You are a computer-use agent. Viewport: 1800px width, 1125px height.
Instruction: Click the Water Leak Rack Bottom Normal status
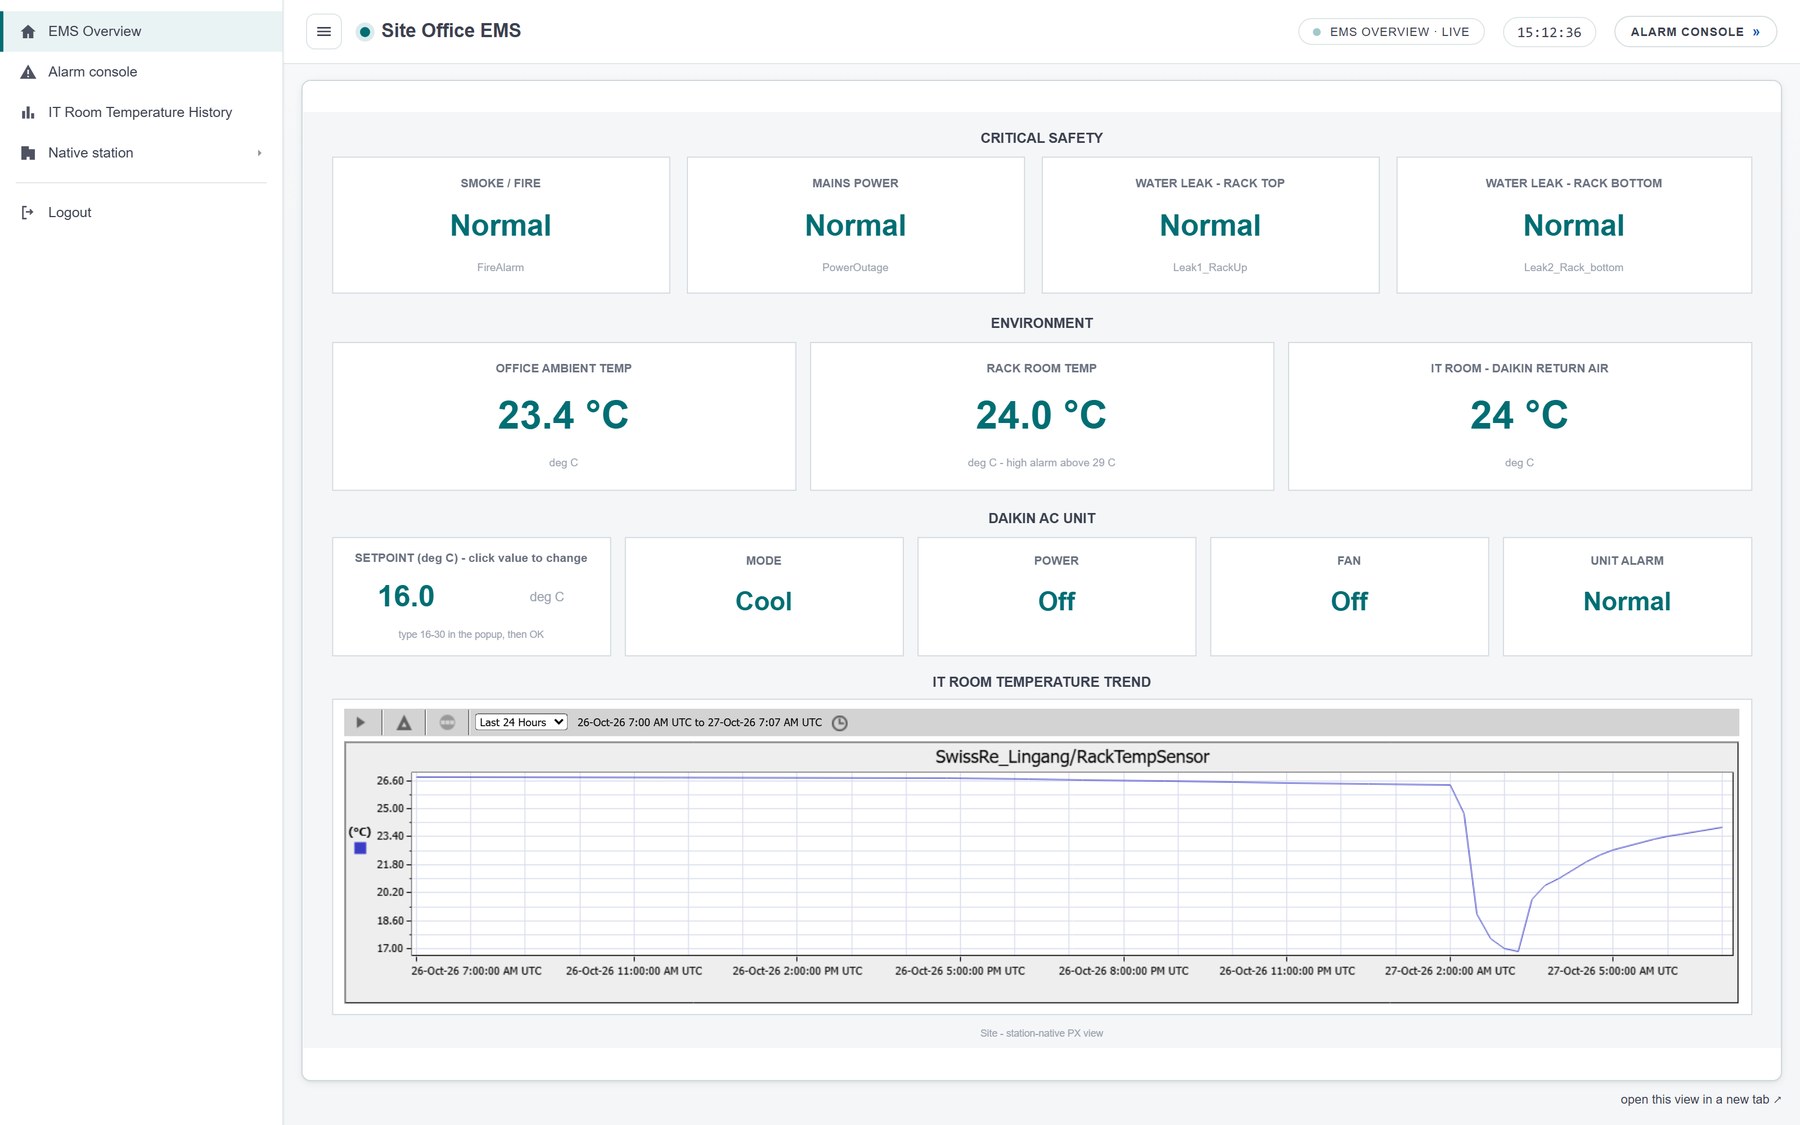pyautogui.click(x=1574, y=225)
